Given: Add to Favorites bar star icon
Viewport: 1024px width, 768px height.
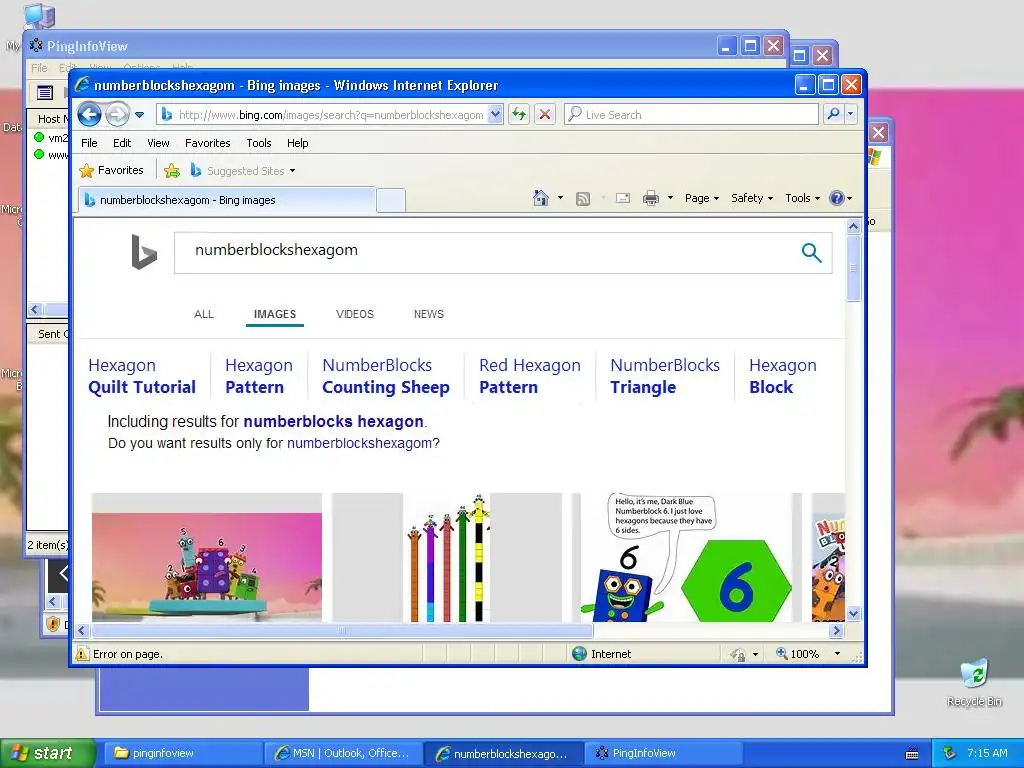Looking at the screenshot, I should [172, 170].
